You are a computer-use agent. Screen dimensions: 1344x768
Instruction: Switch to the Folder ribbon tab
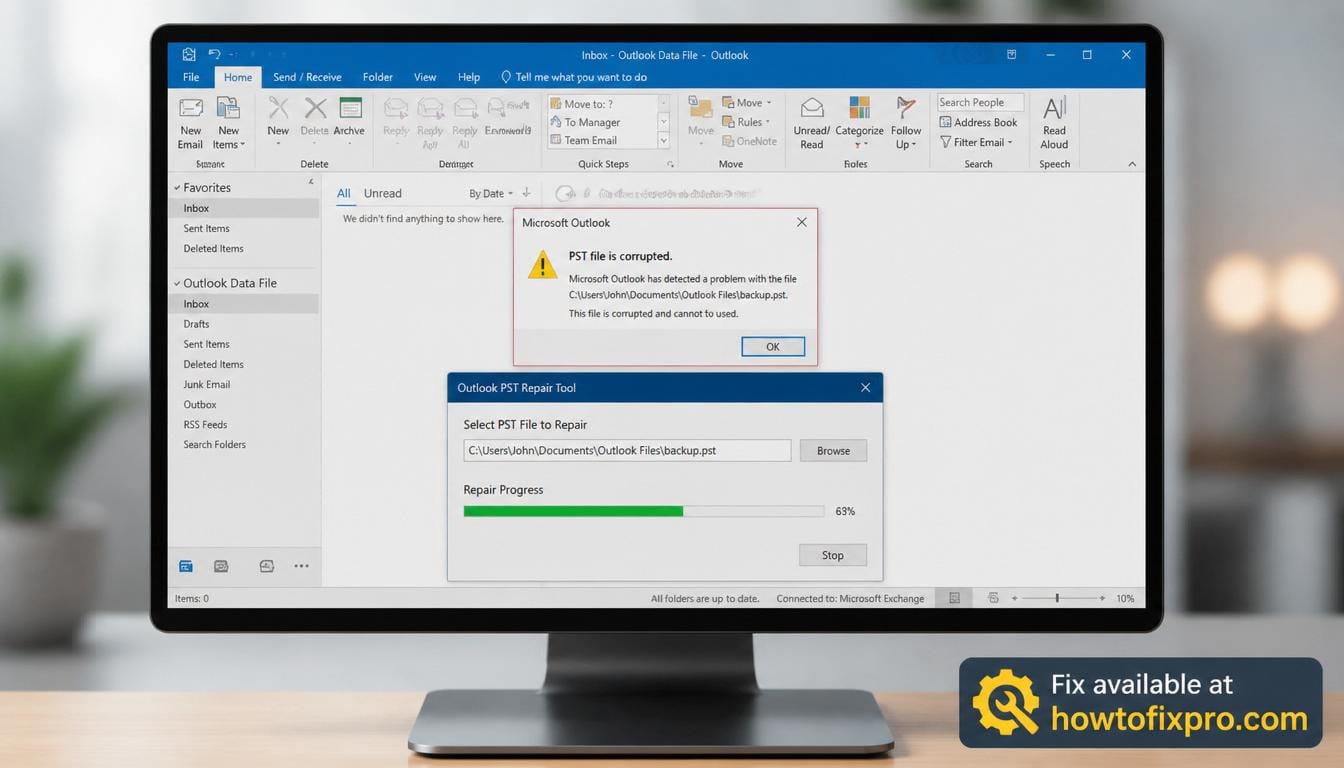(x=378, y=77)
